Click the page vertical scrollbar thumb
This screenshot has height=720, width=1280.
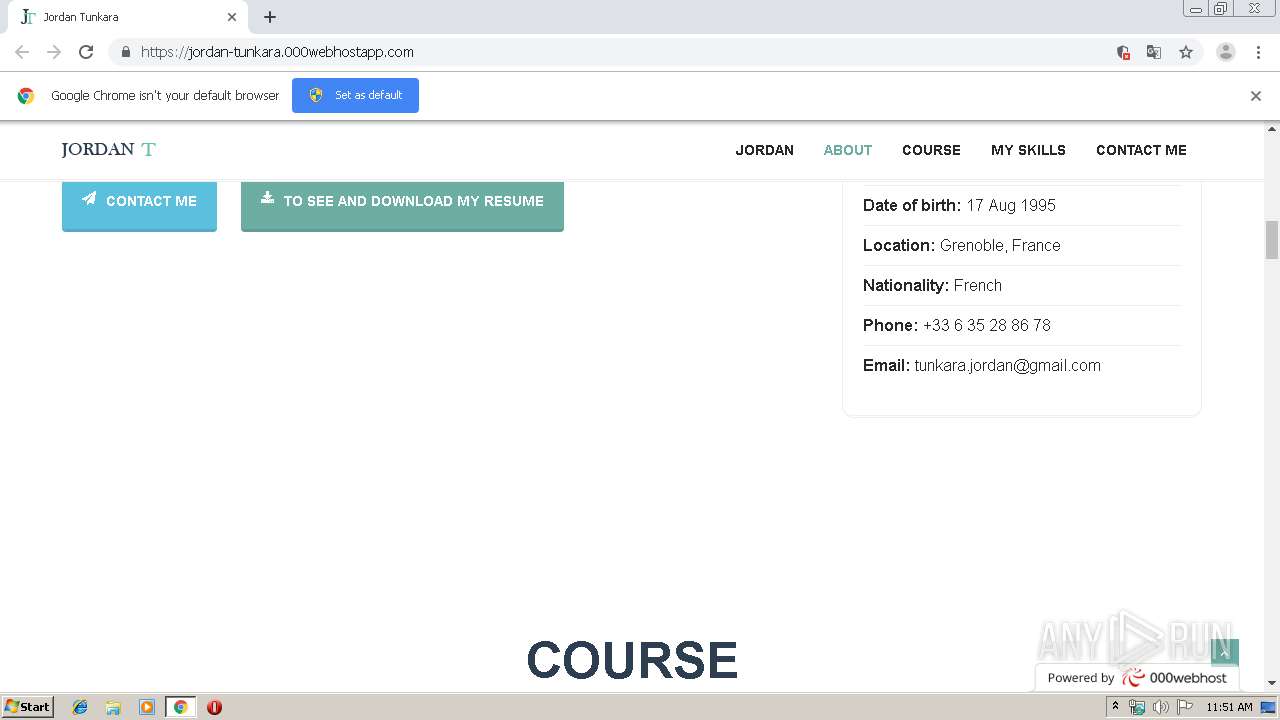point(1272,240)
